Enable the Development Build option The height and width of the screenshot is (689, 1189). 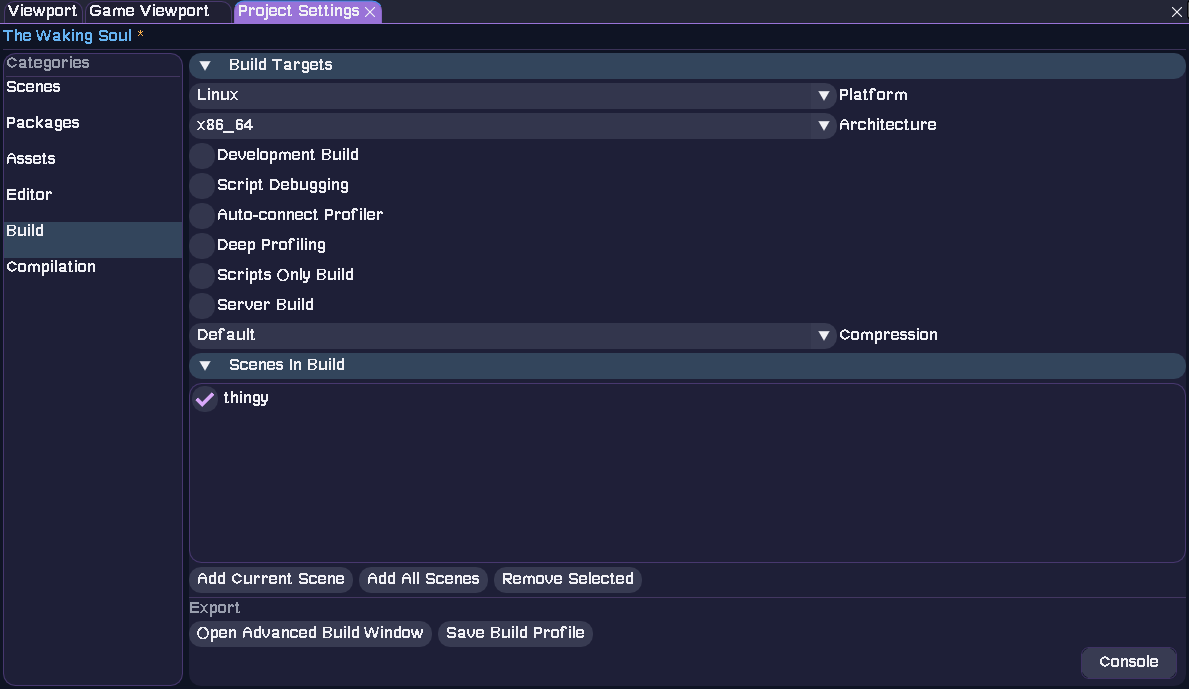(x=201, y=155)
